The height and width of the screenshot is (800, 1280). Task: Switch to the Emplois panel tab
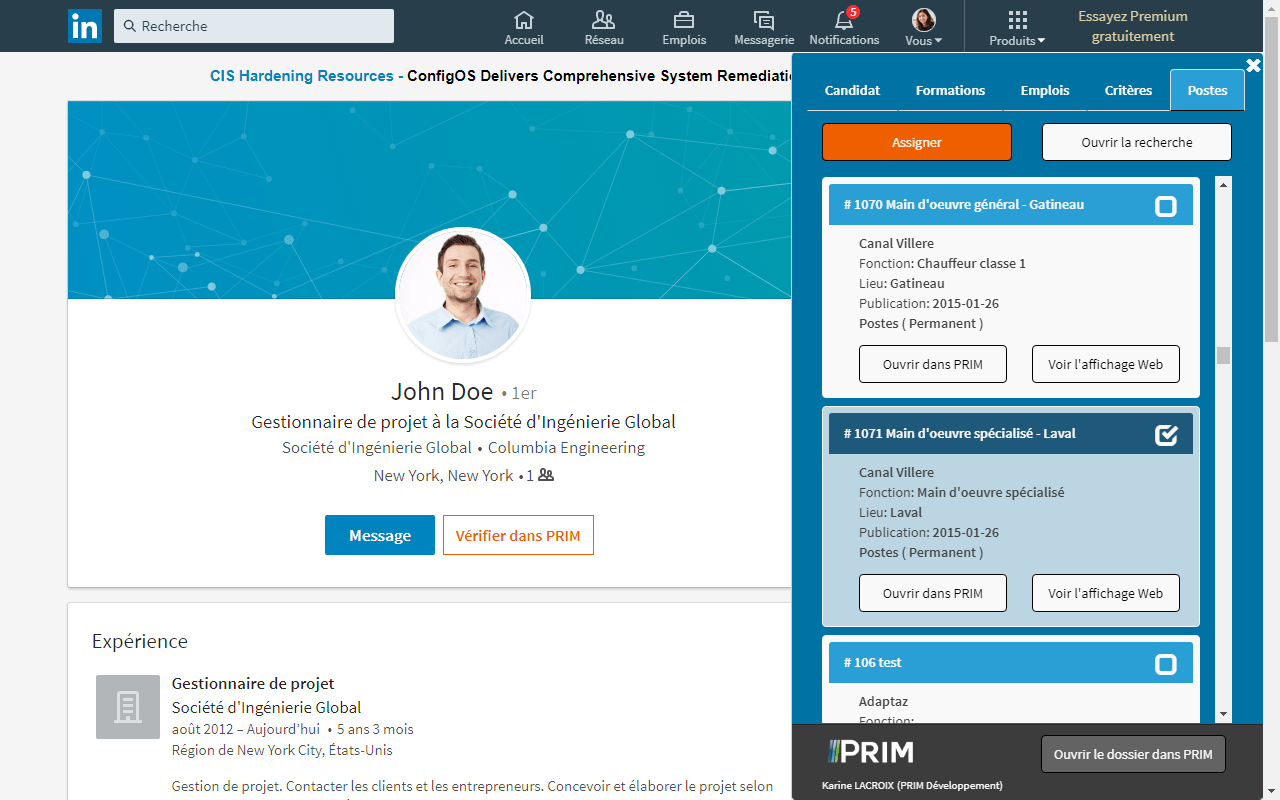click(1045, 90)
